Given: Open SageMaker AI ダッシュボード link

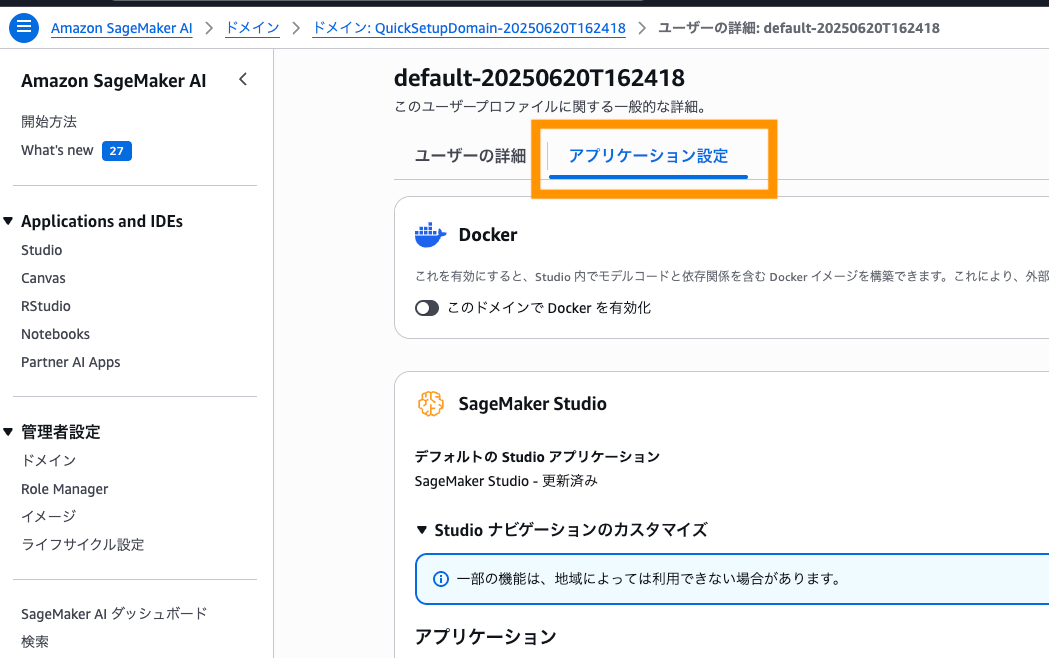Looking at the screenshot, I should [114, 614].
